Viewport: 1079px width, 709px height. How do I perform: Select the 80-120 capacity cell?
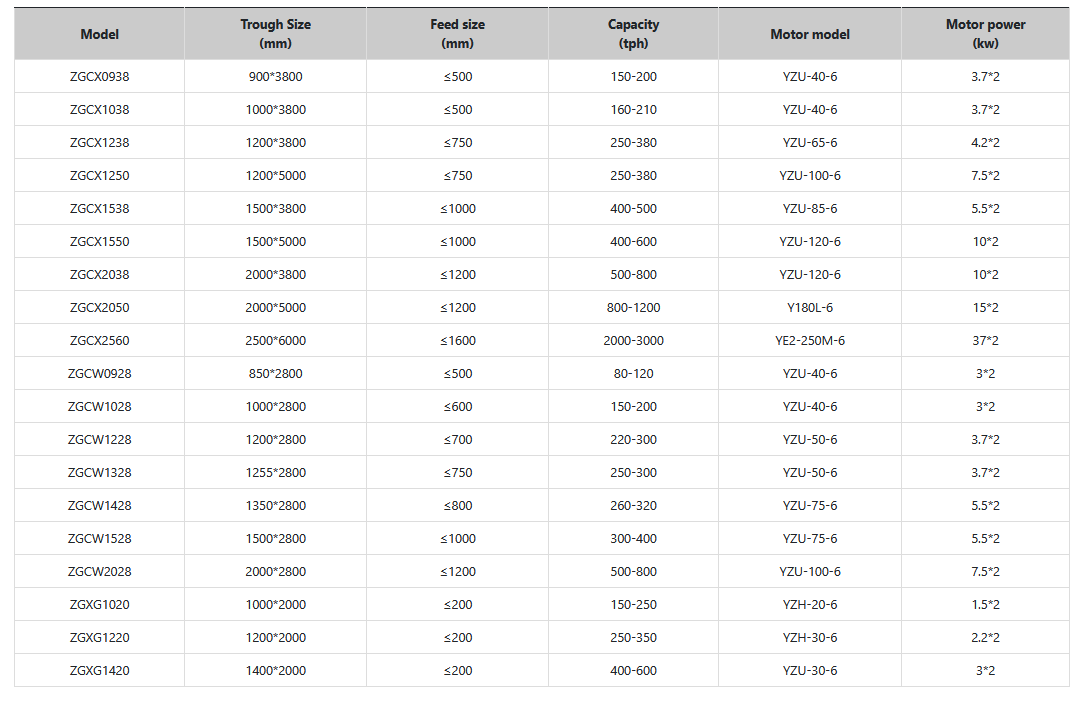point(633,374)
